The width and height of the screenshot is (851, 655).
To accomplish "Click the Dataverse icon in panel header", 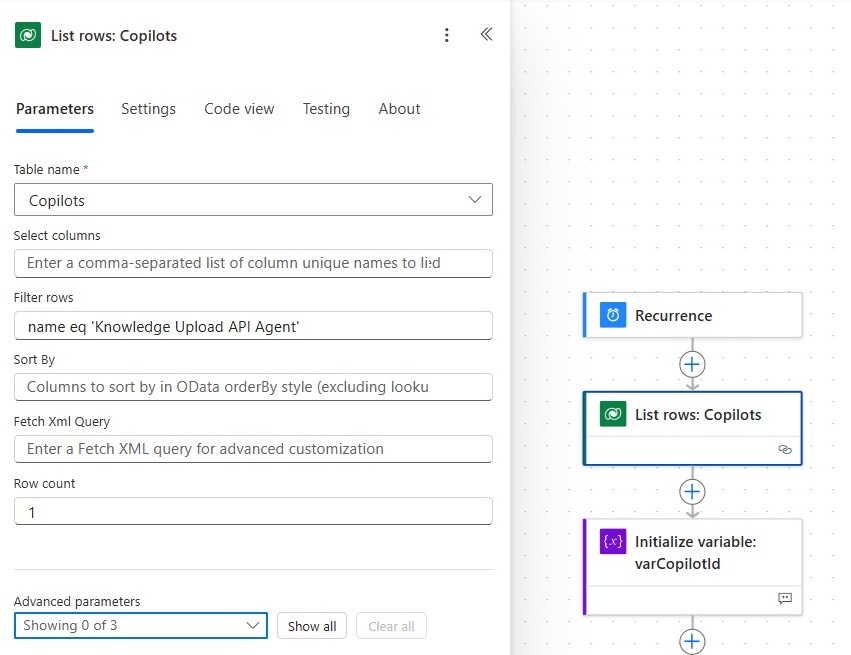I will point(28,35).
